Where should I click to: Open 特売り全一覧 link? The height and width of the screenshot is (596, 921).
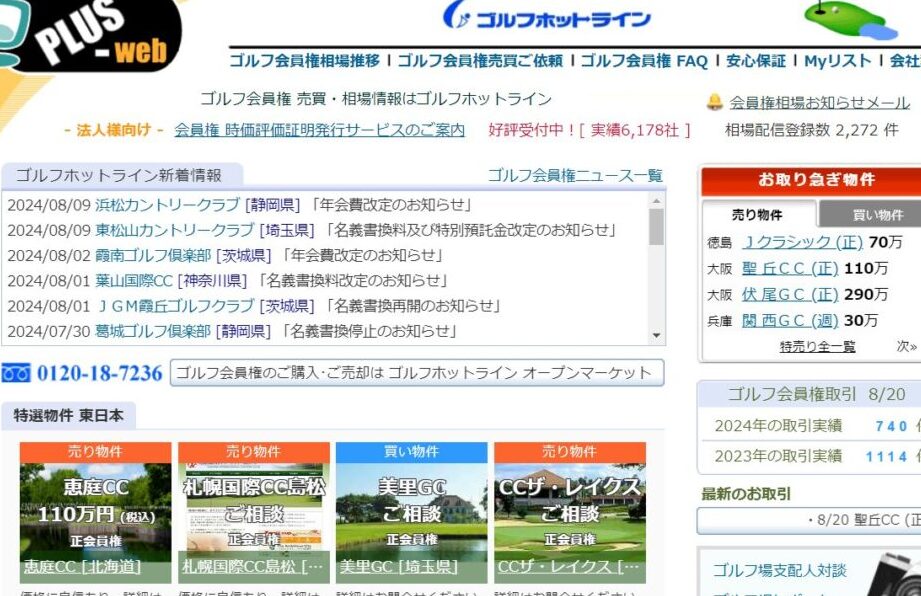tap(817, 346)
